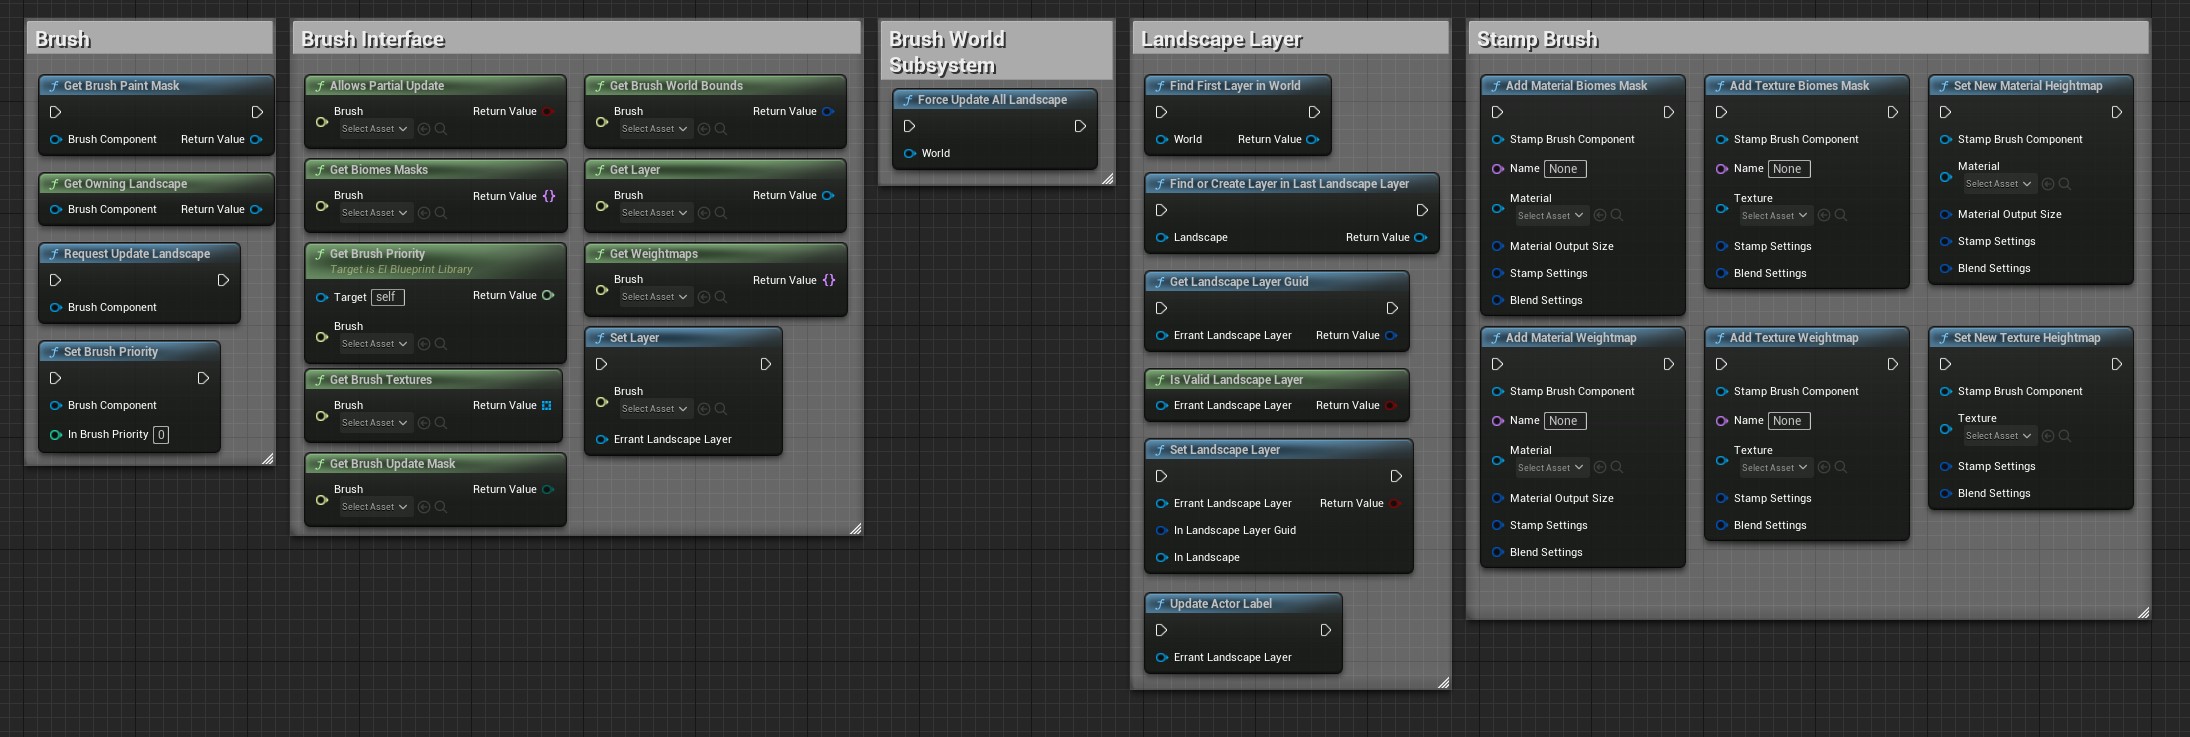Viewport: 2190px width, 737px height.
Task: Click map Return Value pin of Get Biomes Masks
Action: coord(548,196)
